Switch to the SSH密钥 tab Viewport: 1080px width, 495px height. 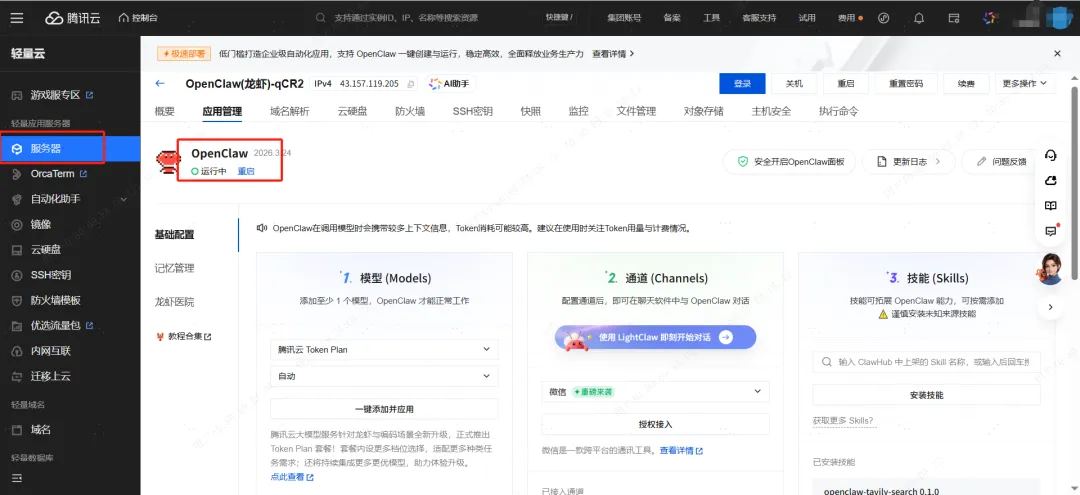click(x=472, y=111)
